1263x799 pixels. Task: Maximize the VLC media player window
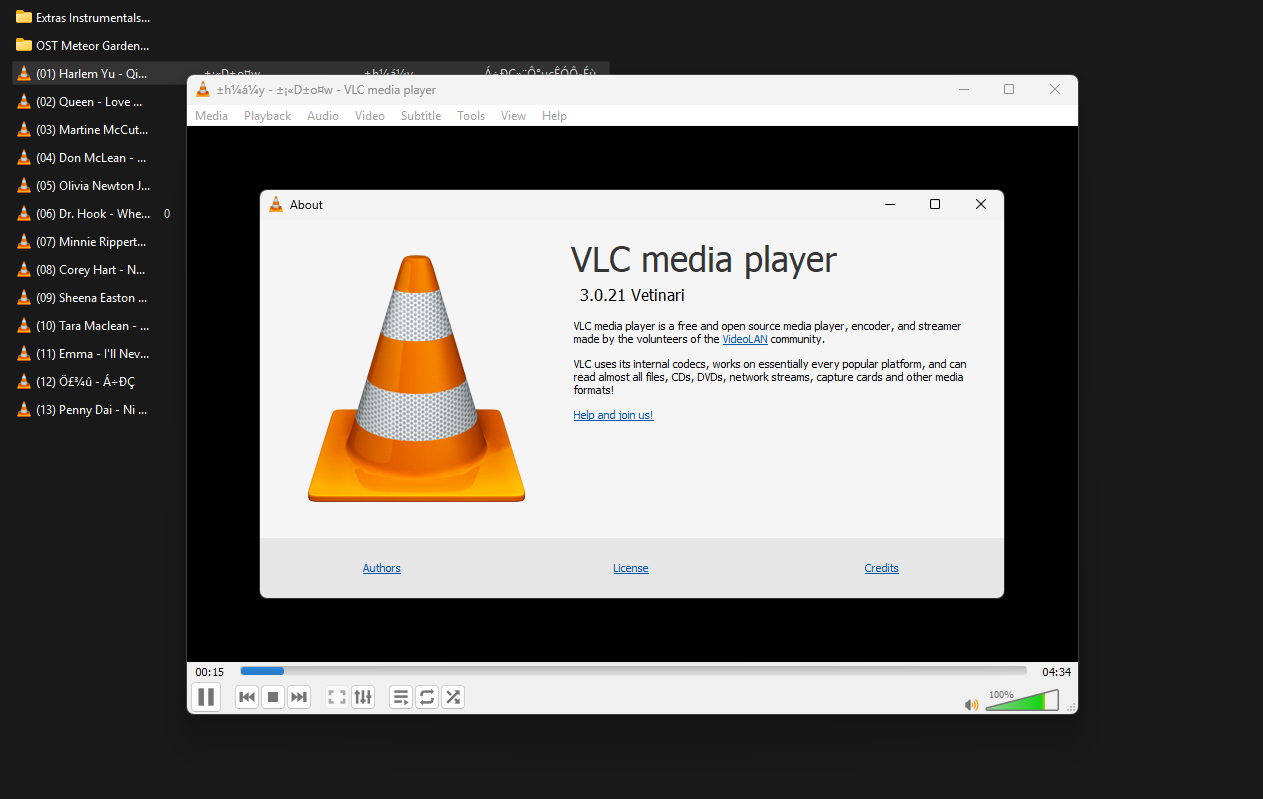point(1009,90)
